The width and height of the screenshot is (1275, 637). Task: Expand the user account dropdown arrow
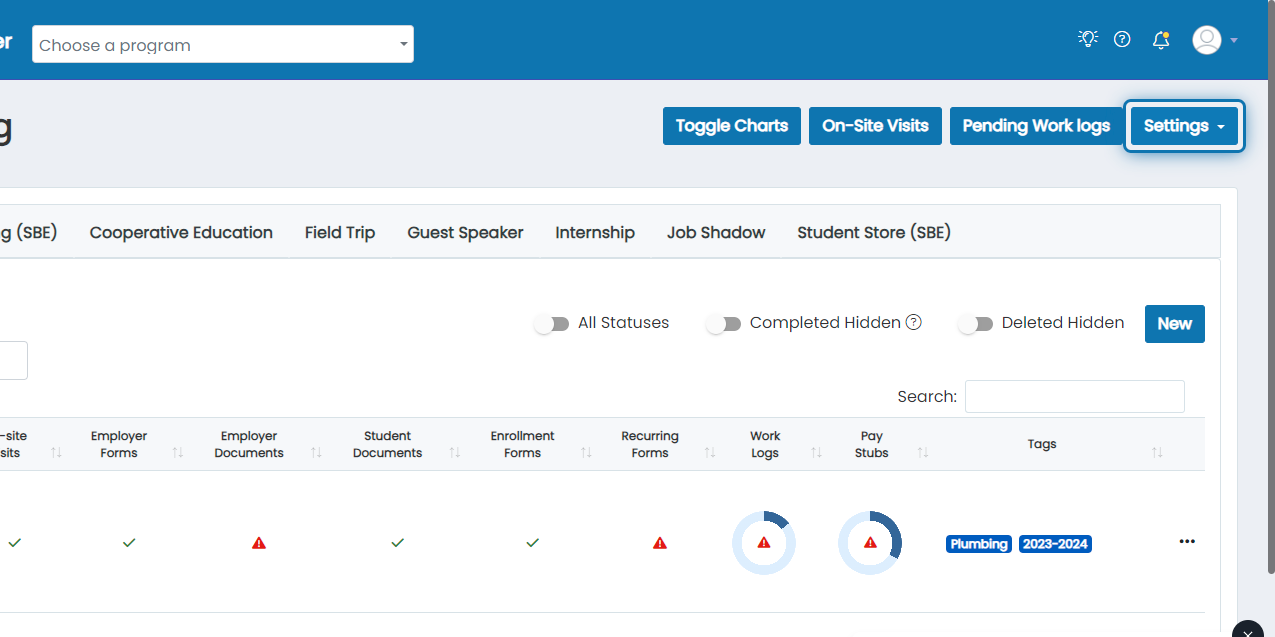[x=1234, y=41]
